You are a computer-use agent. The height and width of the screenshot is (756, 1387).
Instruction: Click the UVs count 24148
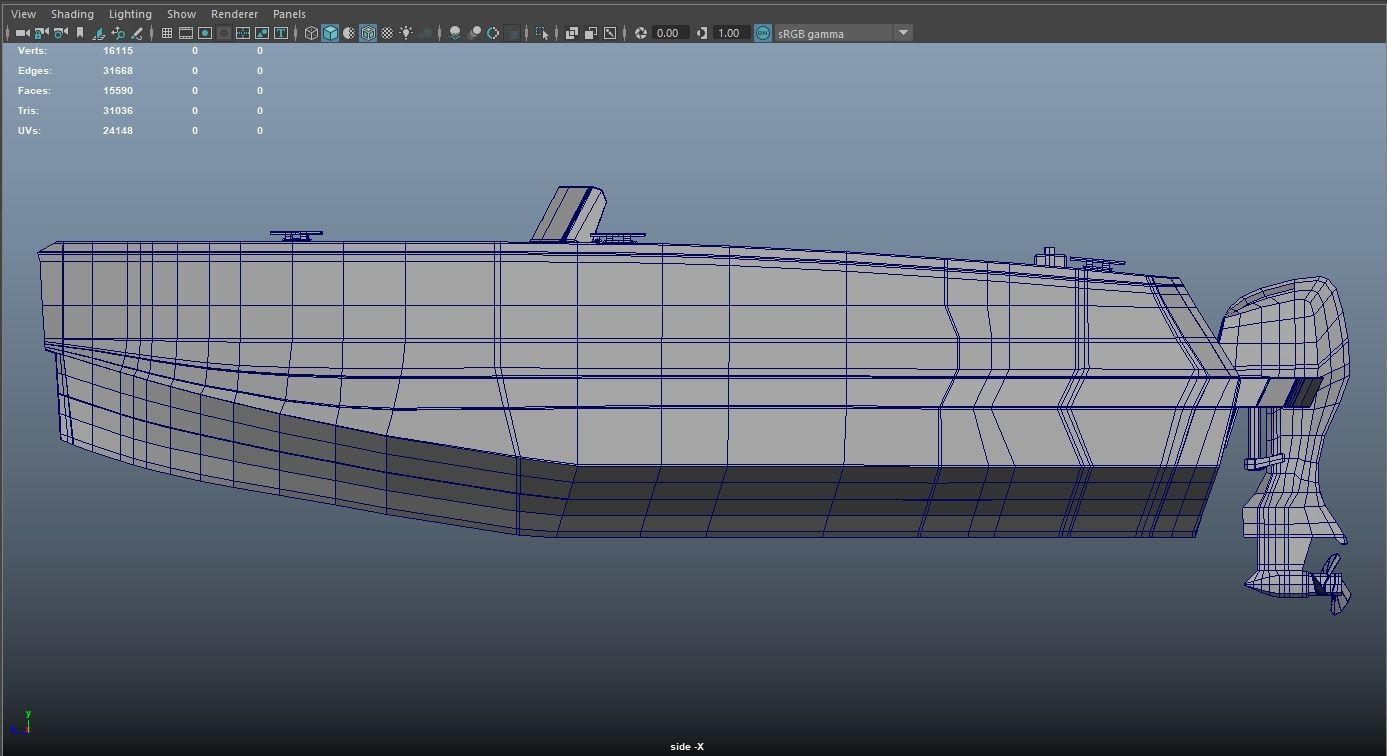coord(118,130)
